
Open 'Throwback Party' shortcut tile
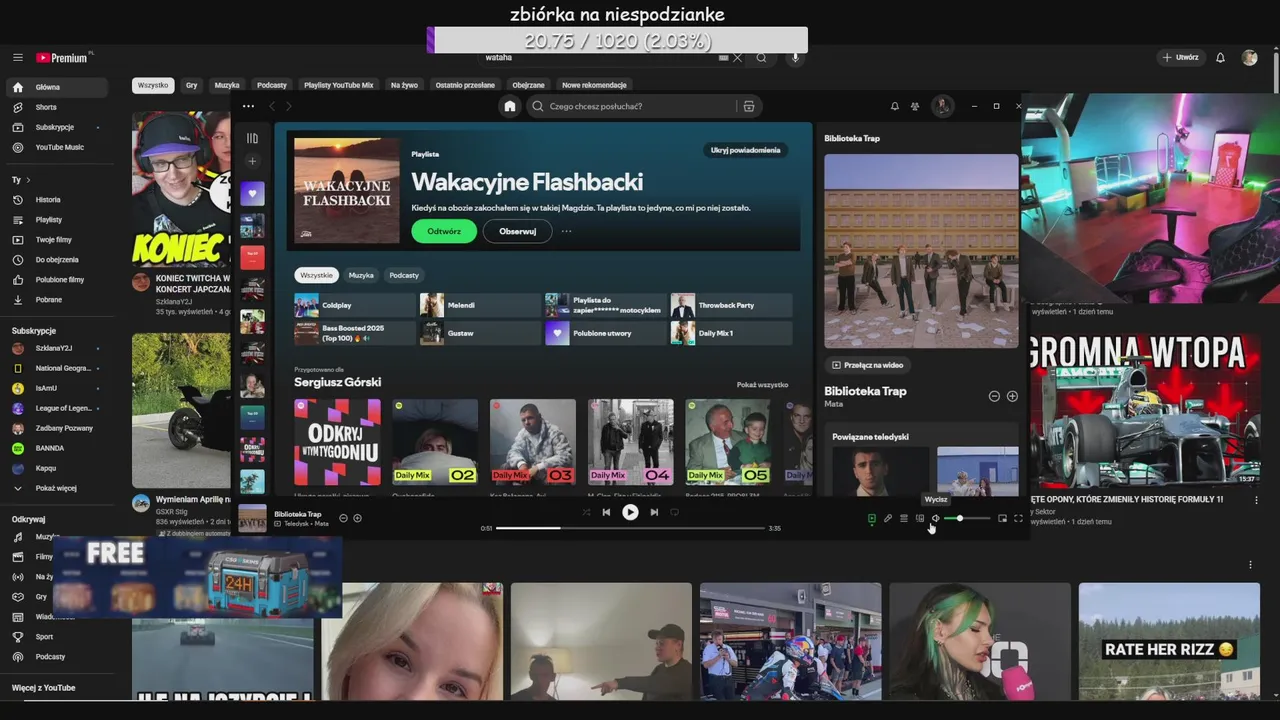click(731, 305)
